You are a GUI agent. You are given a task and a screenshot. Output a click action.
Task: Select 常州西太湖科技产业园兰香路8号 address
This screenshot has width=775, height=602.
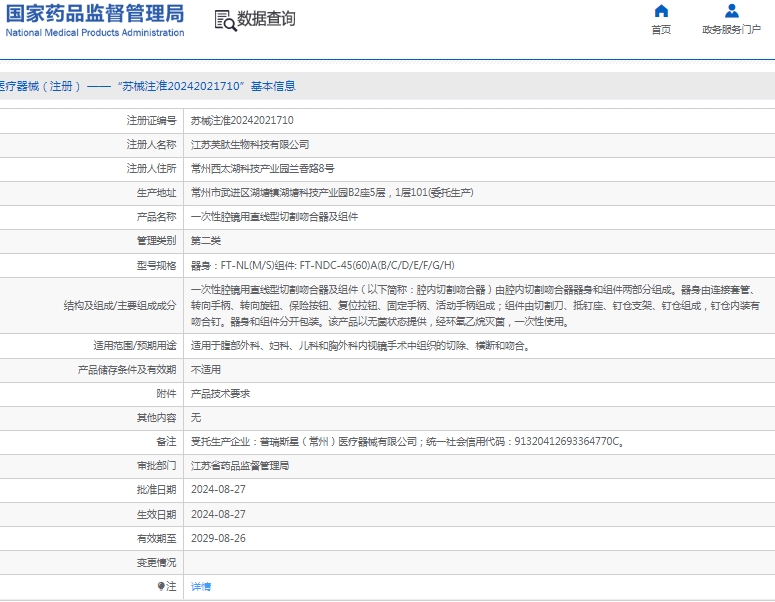click(262, 169)
